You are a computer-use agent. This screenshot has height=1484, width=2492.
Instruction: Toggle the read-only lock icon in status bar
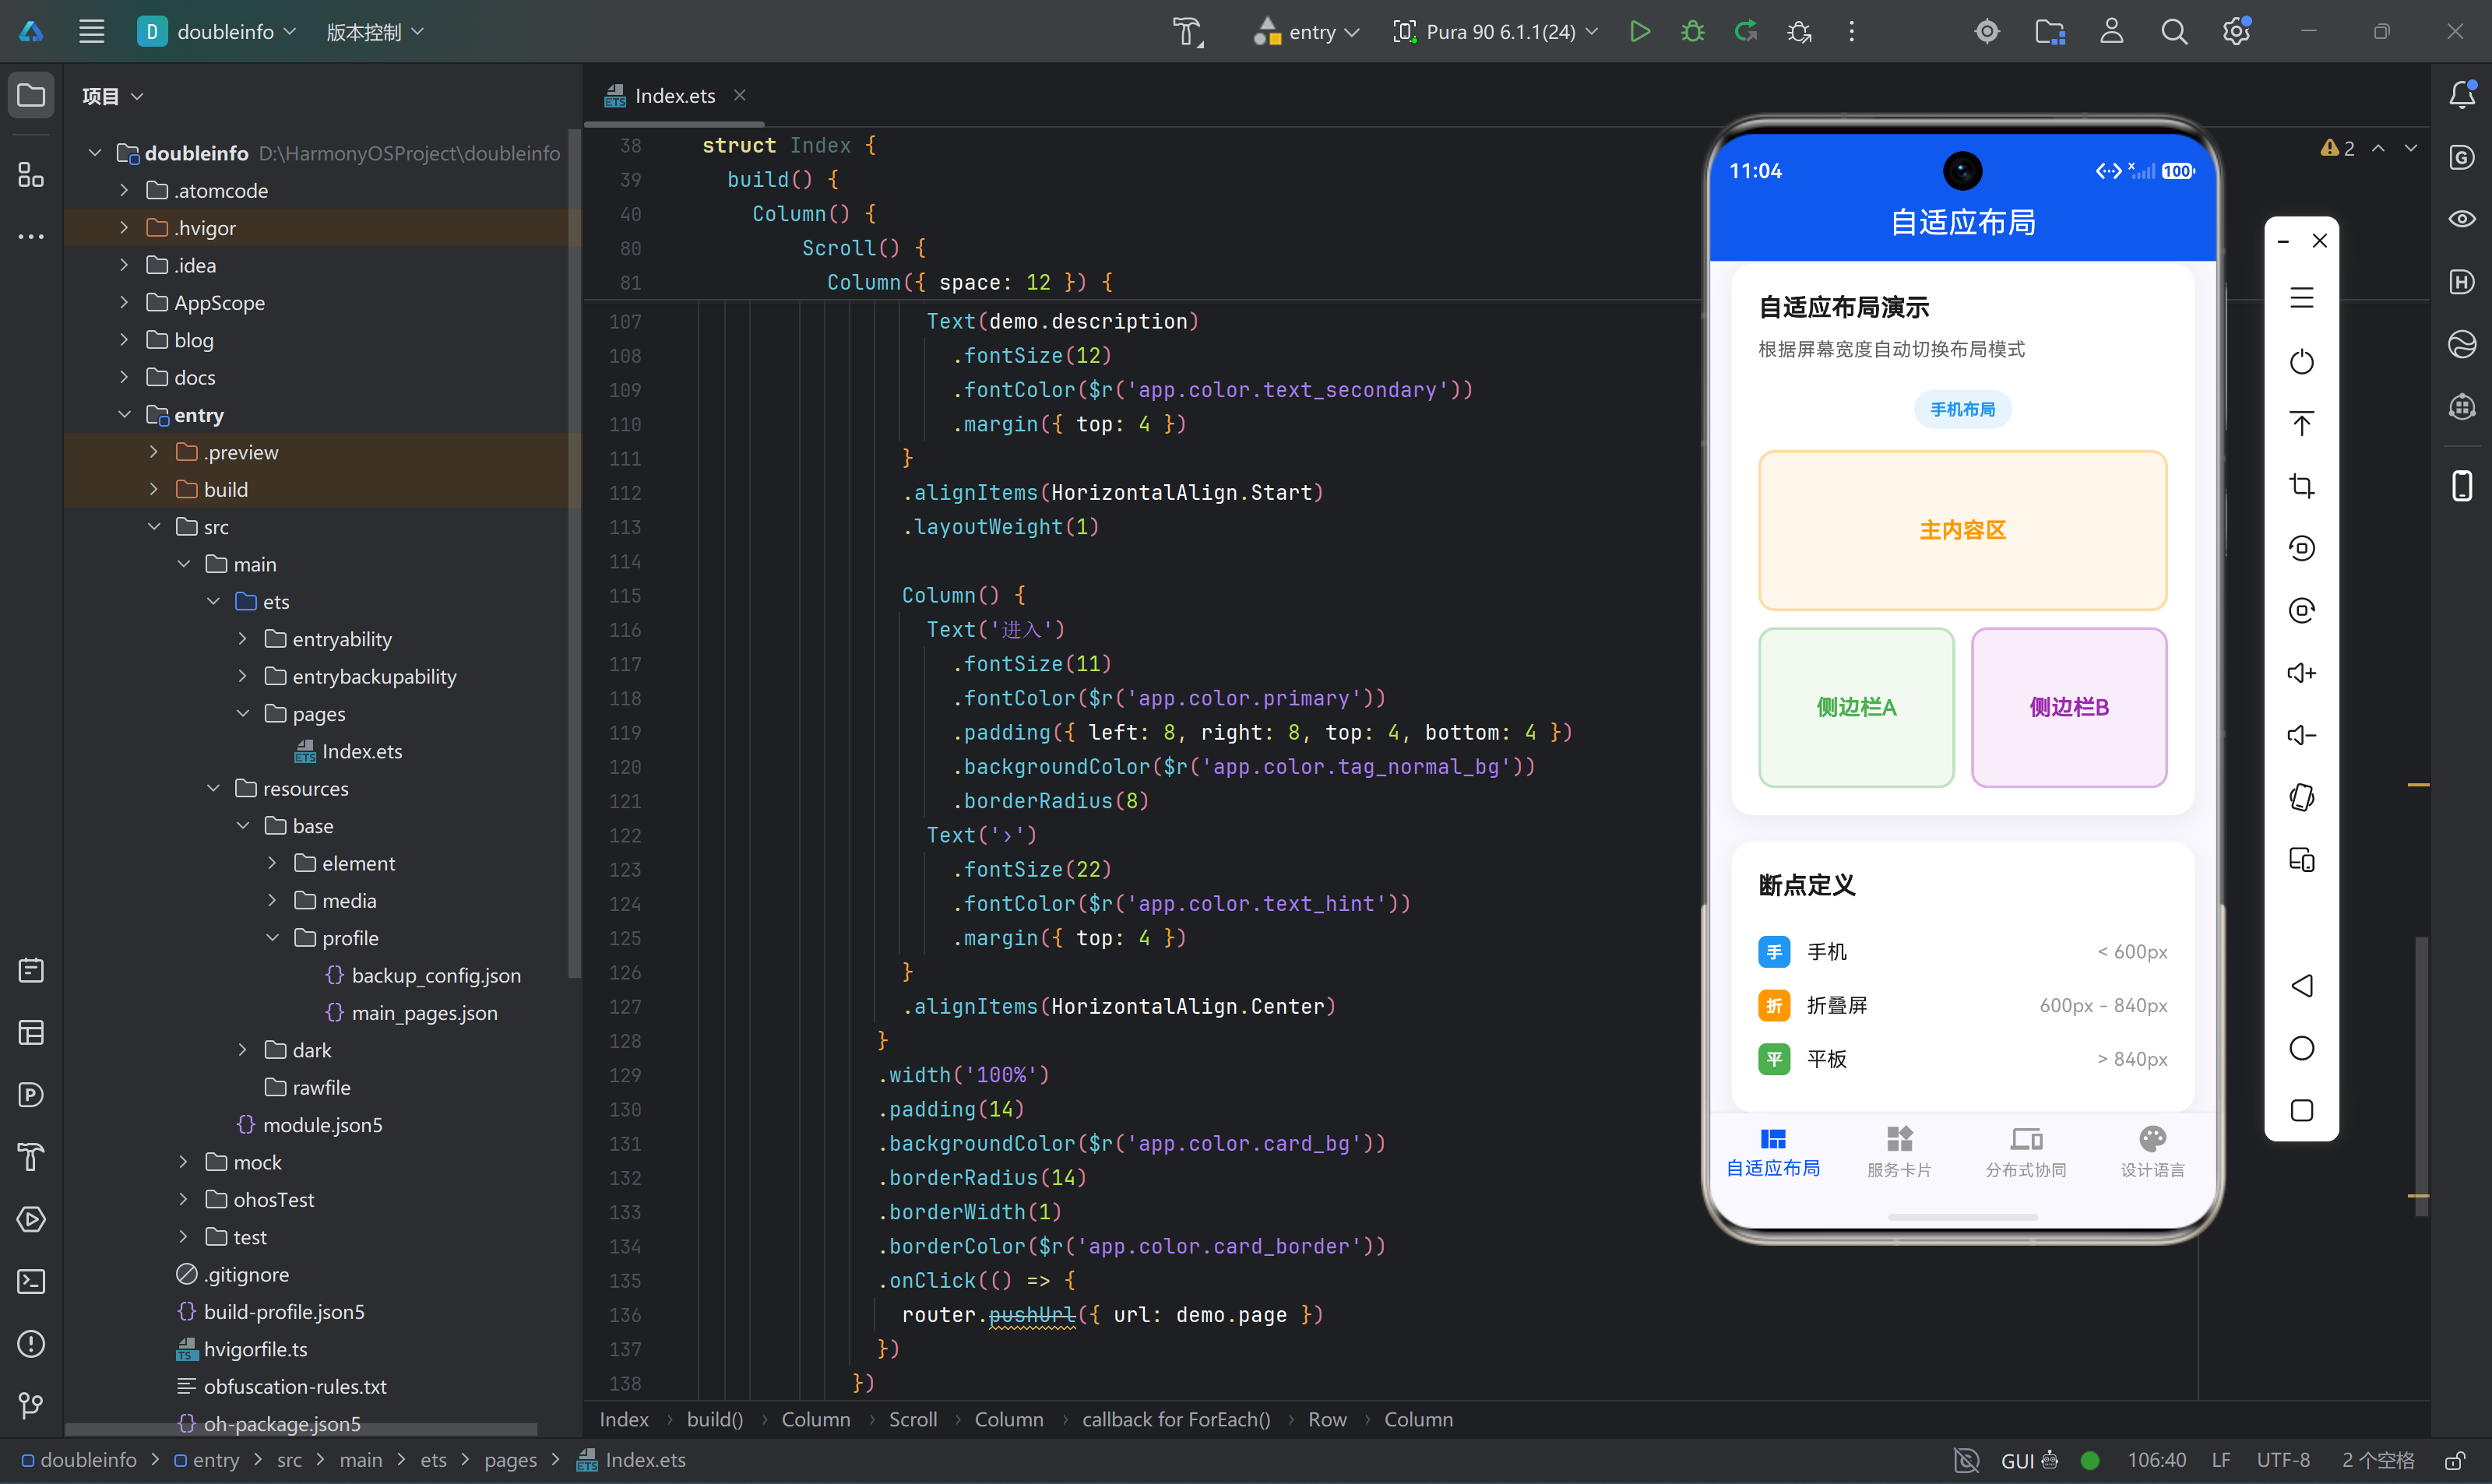pyautogui.click(x=2454, y=1460)
